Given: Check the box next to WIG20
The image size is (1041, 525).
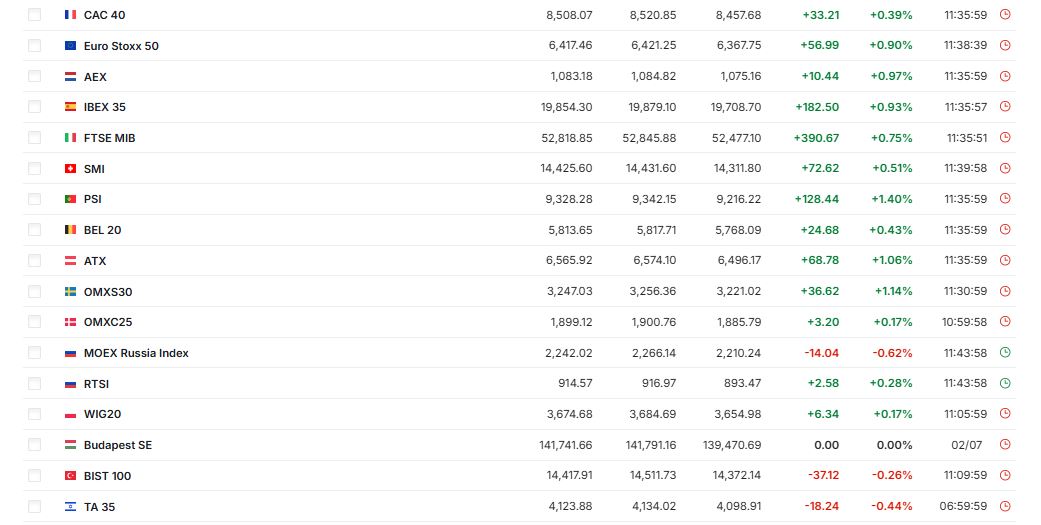Looking at the screenshot, I should pyautogui.click(x=35, y=414).
